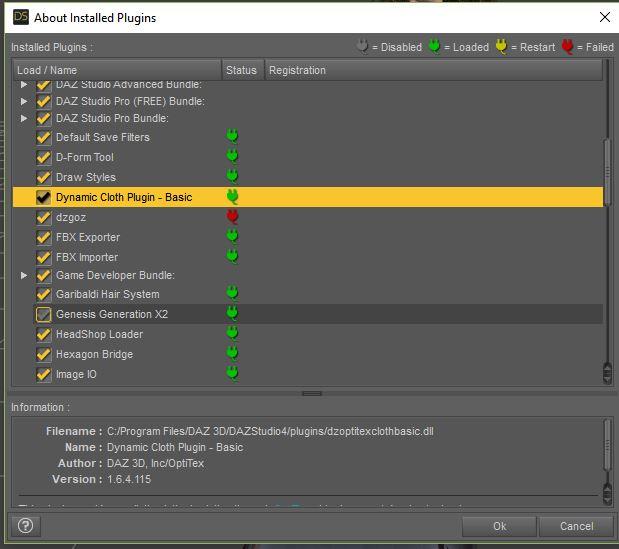The width and height of the screenshot is (619, 549).
Task: Toggle Default Save Filters checkbox
Action: pyautogui.click(x=43, y=137)
